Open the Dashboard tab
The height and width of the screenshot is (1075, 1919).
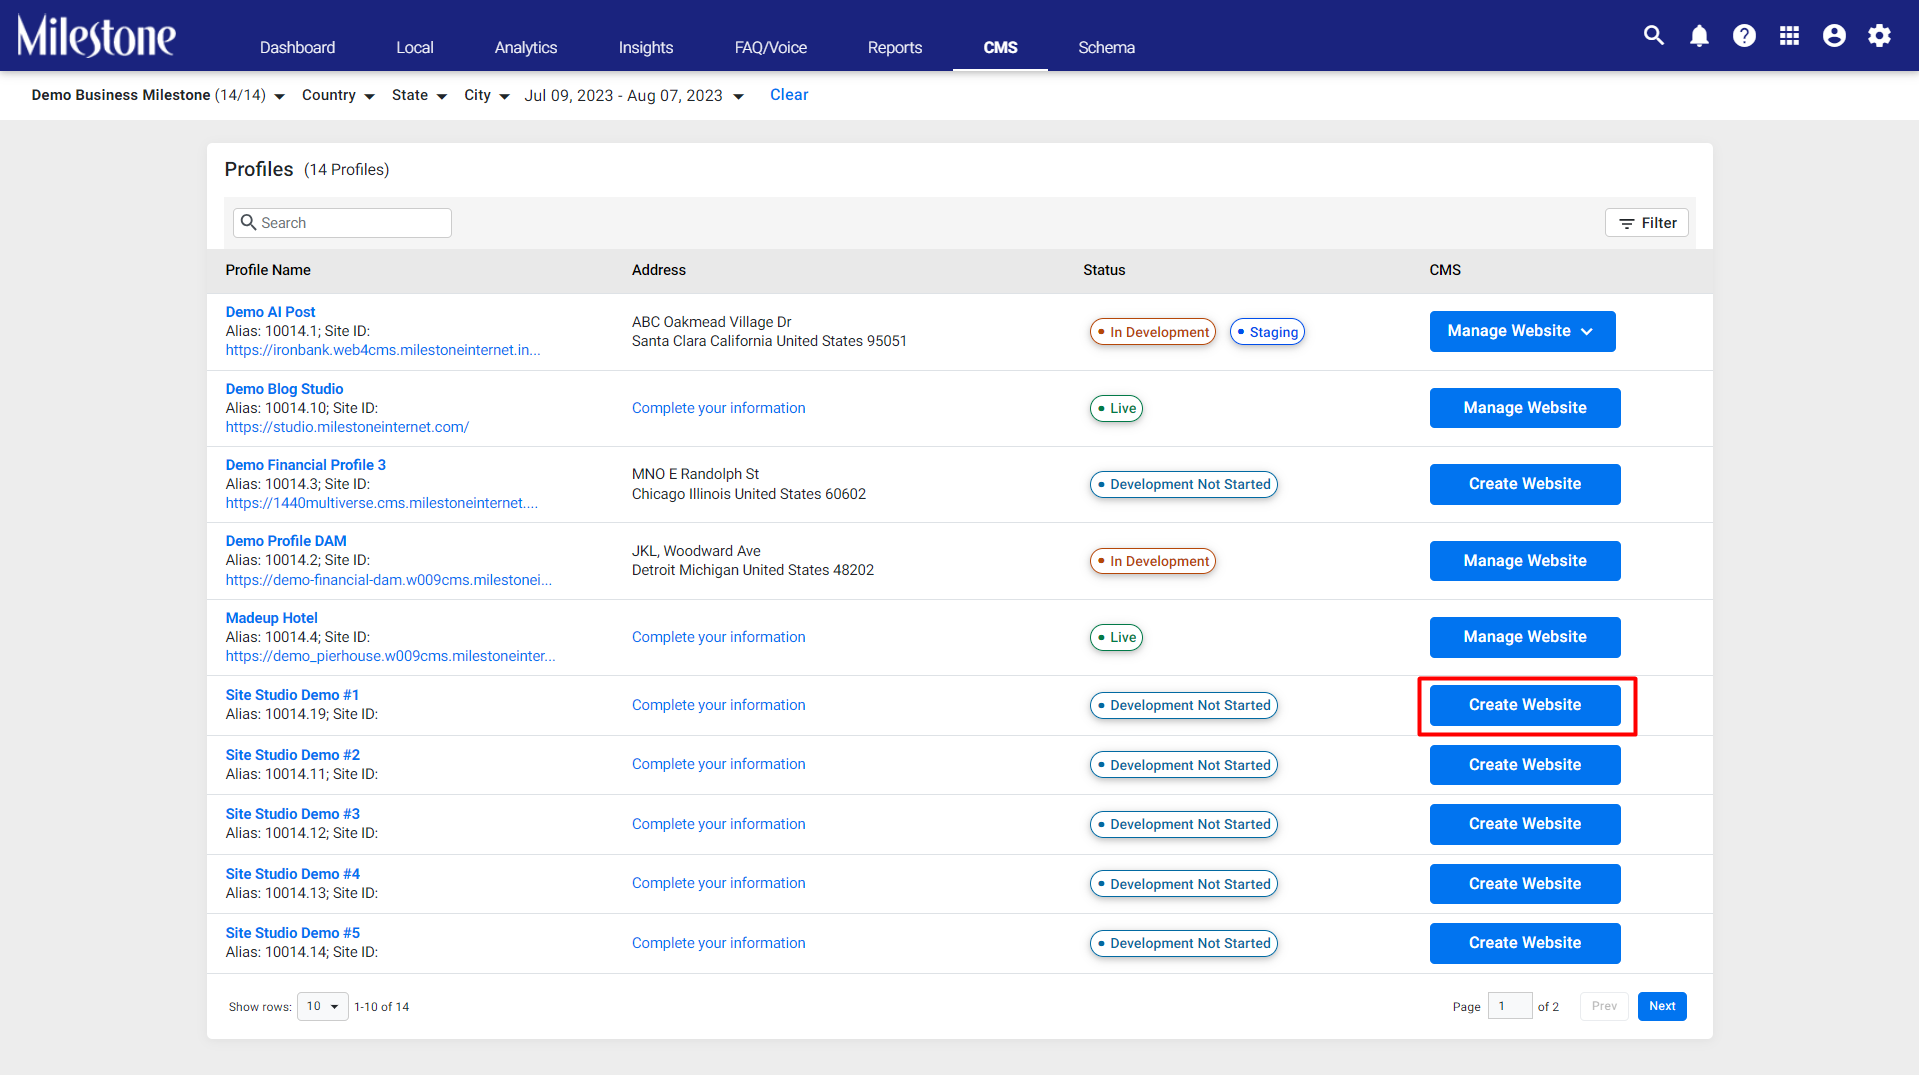[x=297, y=47]
